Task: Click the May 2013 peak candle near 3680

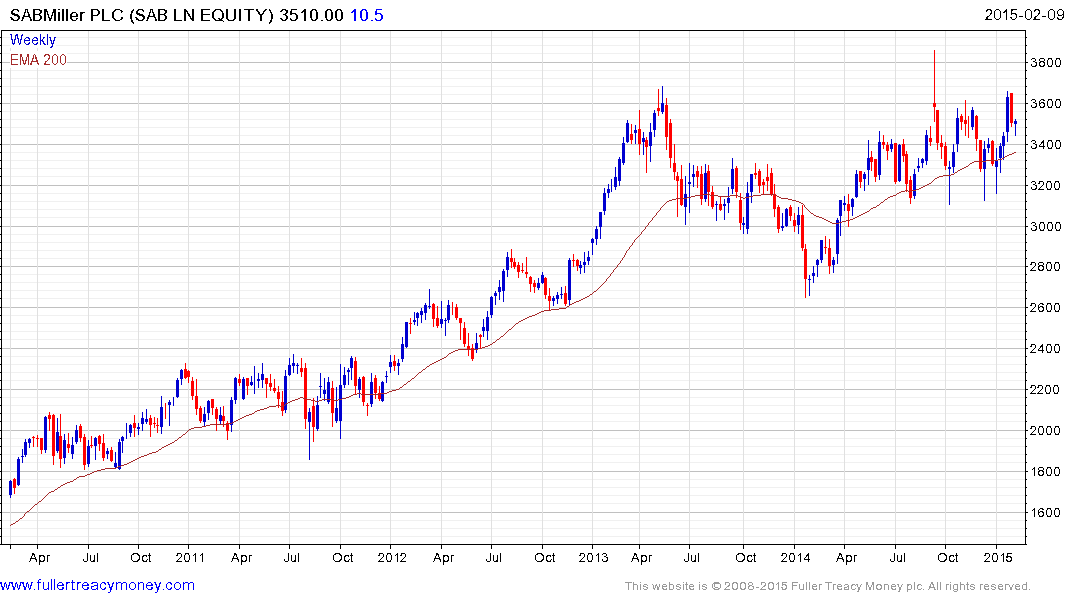Action: pyautogui.click(x=662, y=99)
